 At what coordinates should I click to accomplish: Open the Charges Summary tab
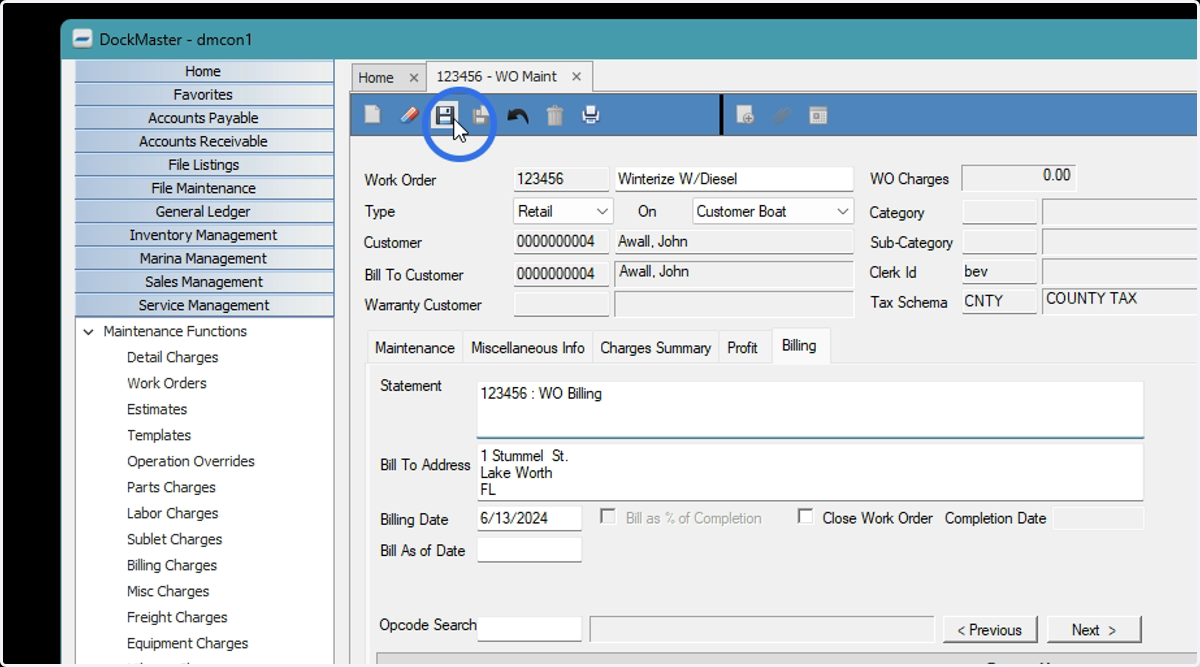click(655, 347)
